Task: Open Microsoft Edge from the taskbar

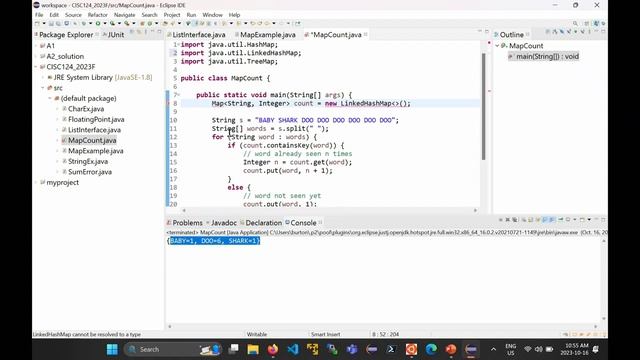Action: 431,349
